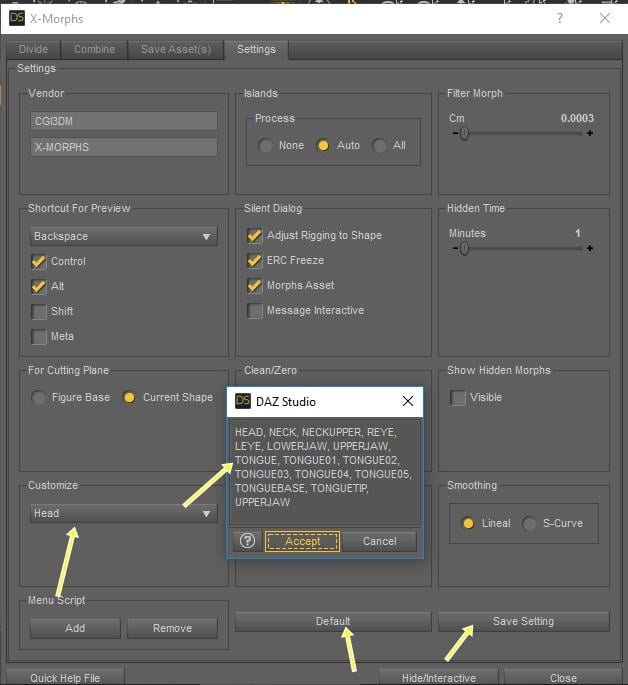Viewport: 628px width, 685px height.
Task: Click the bone list text in the popup
Action: click(323, 467)
